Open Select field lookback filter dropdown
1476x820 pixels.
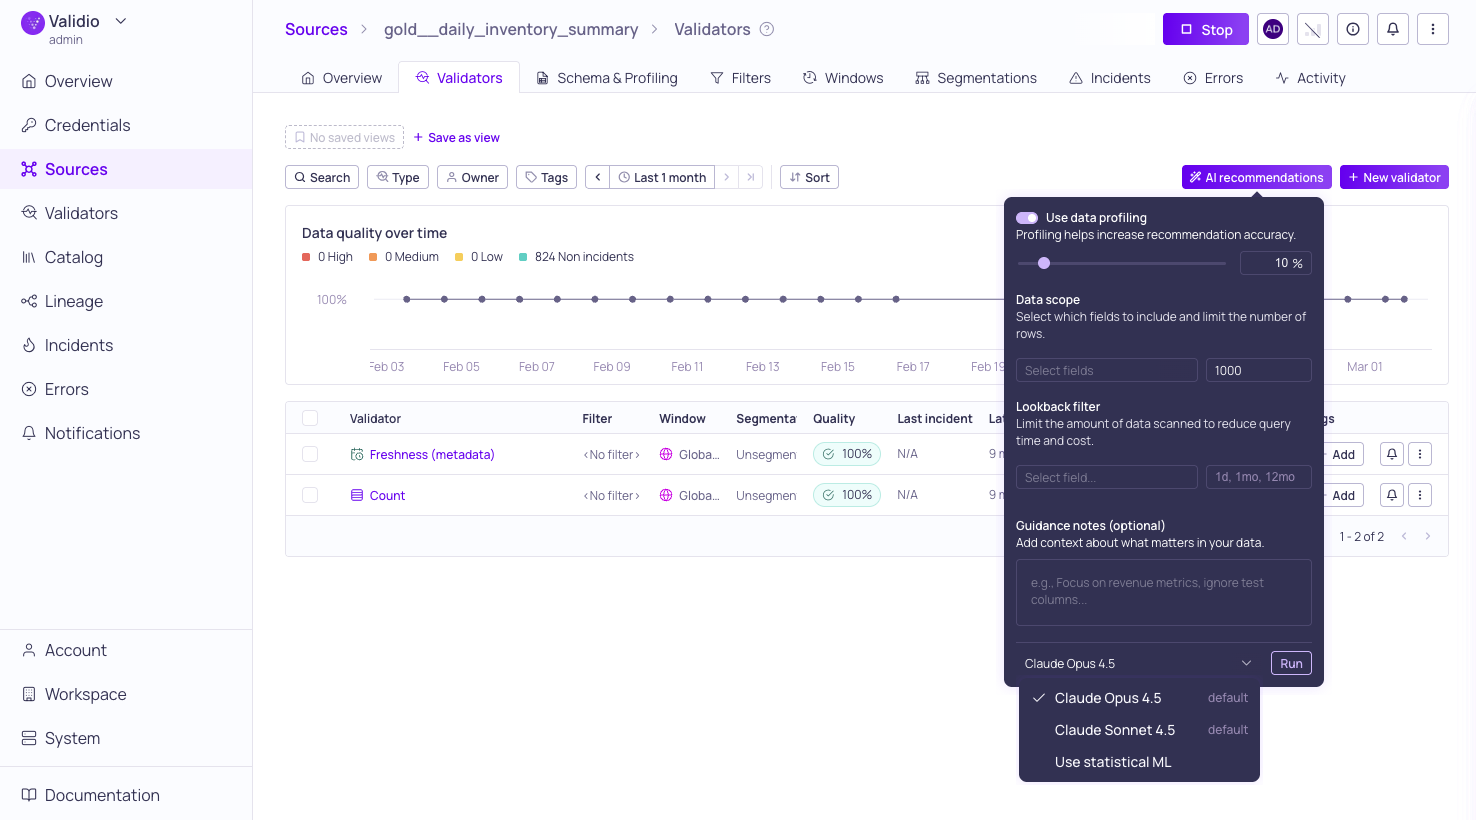point(1107,477)
